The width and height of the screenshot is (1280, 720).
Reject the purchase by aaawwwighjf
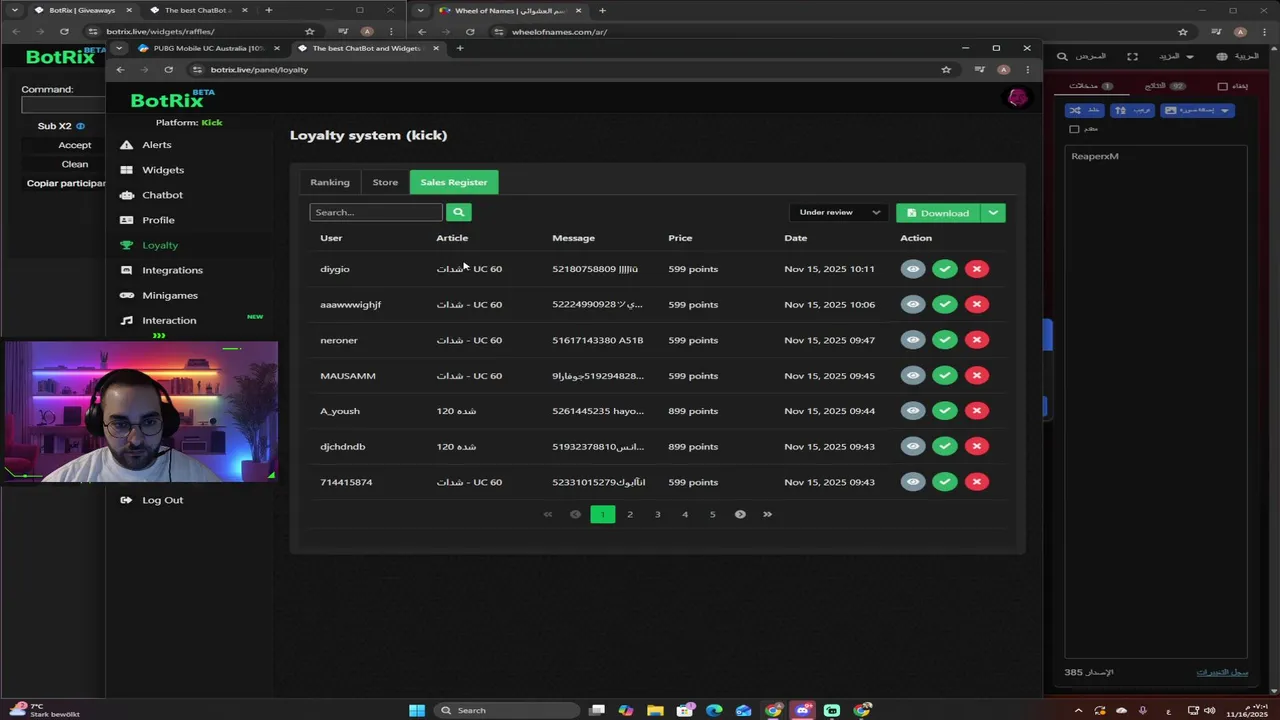(x=977, y=304)
